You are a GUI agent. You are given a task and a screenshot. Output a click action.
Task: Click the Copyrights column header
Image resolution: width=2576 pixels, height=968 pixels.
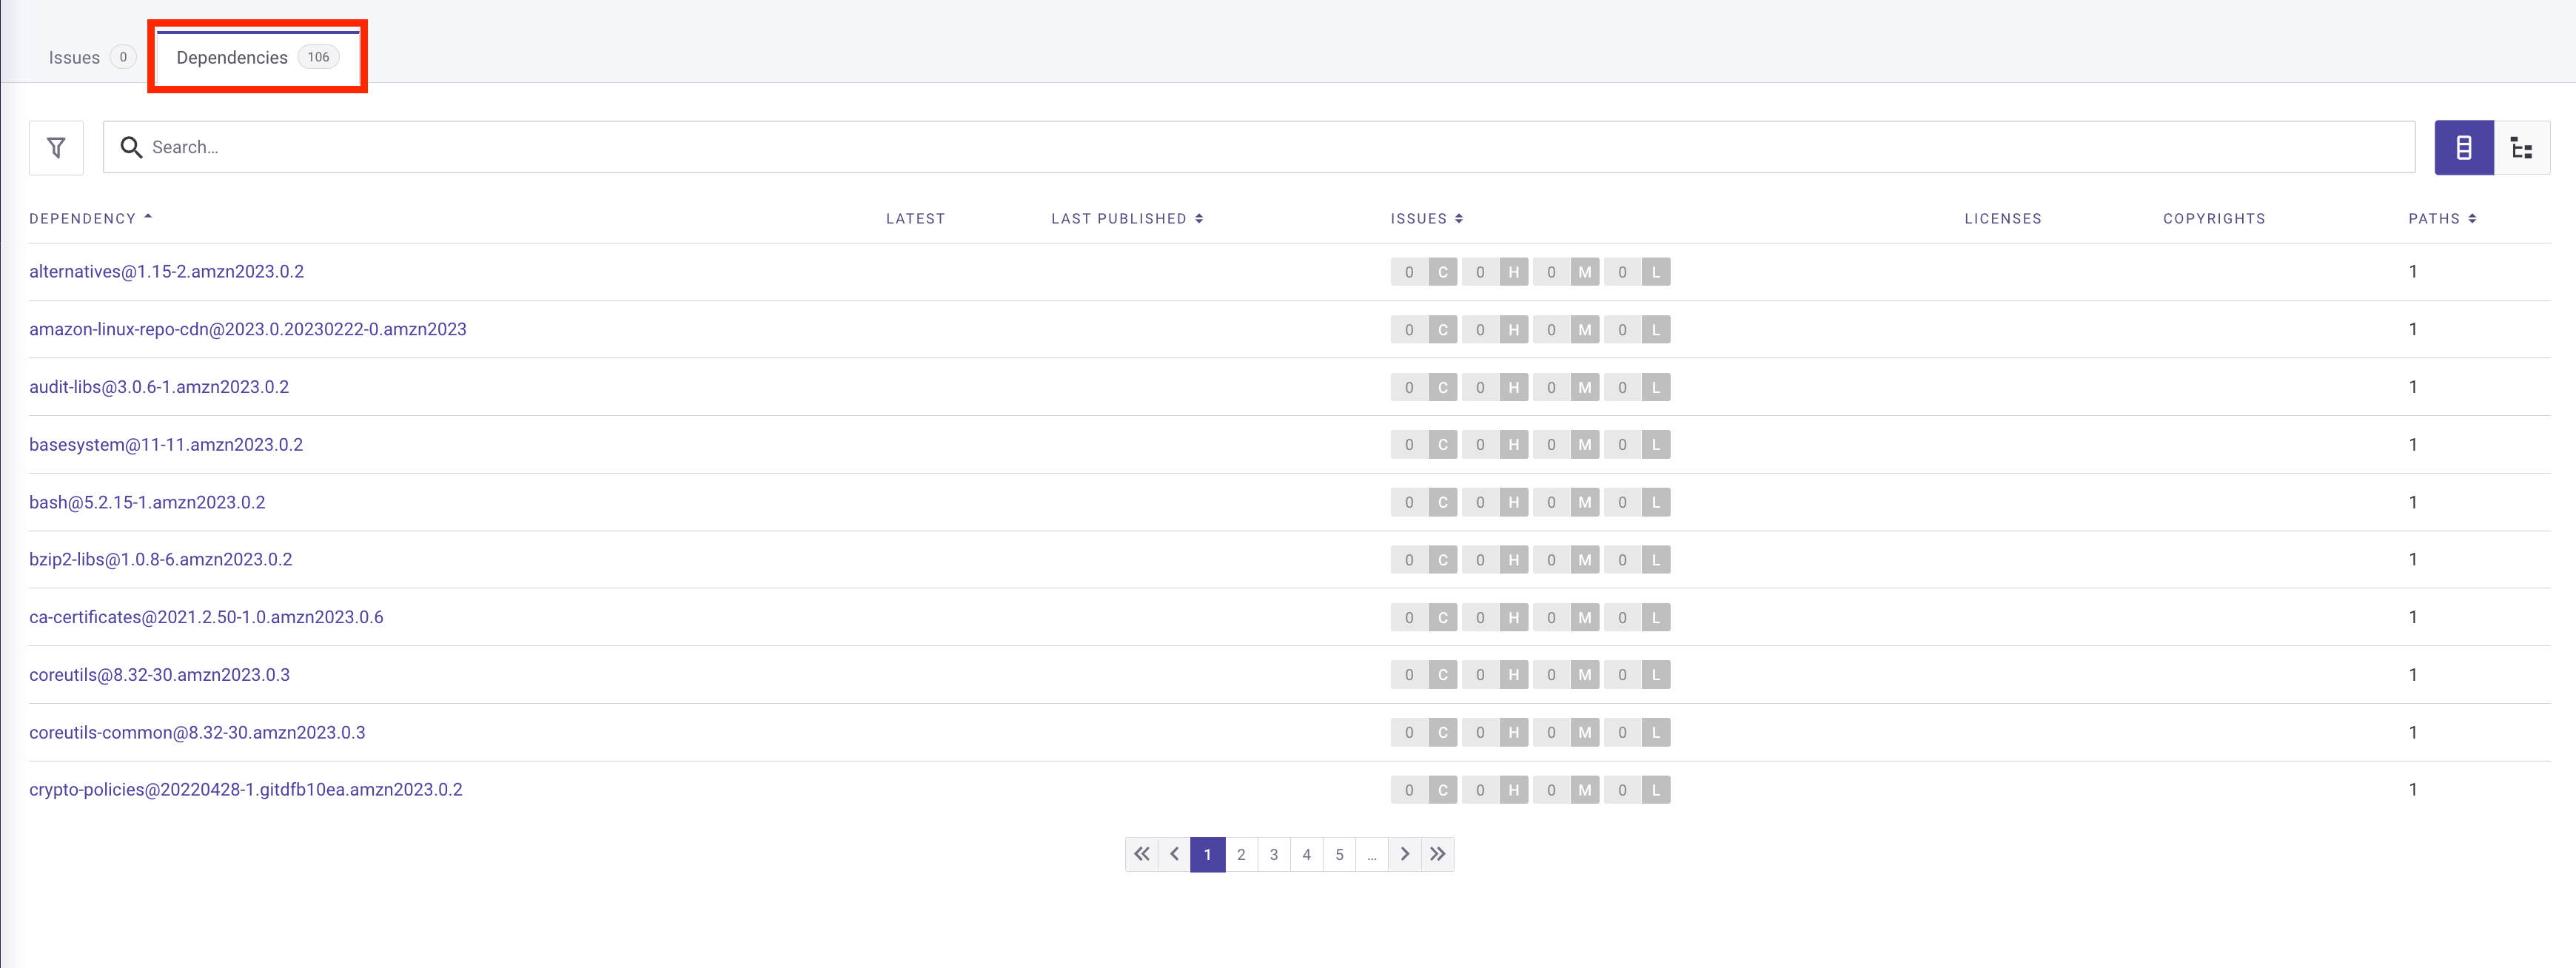[x=2214, y=219]
